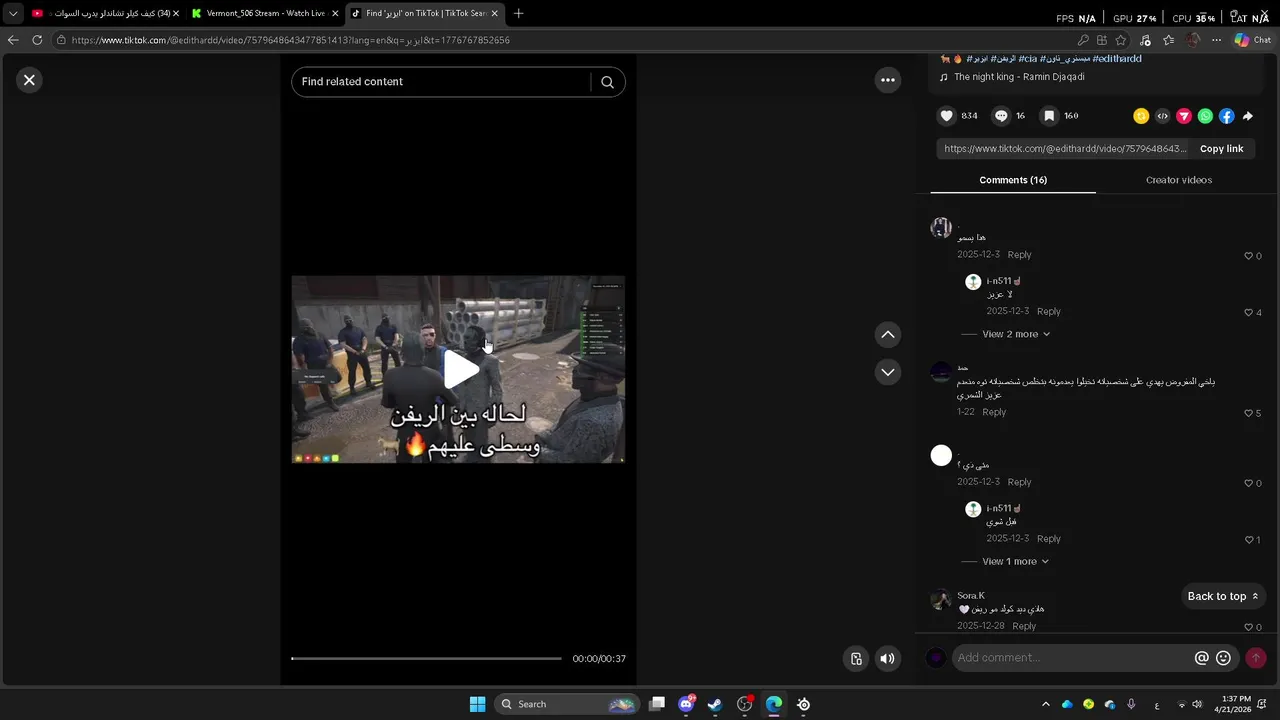Image resolution: width=1280 pixels, height=720 pixels.
Task: Open Copilot Chat button
Action: click(1252, 40)
